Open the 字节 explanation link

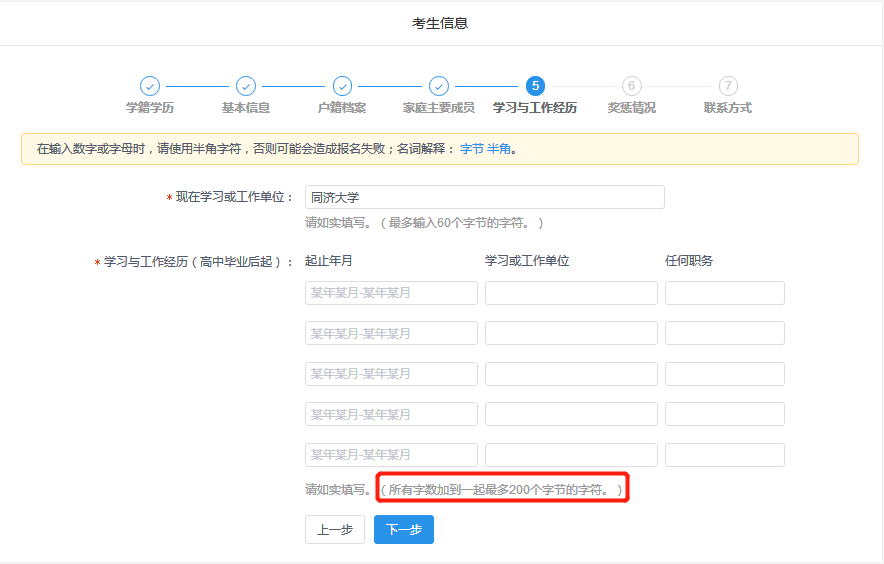472,149
